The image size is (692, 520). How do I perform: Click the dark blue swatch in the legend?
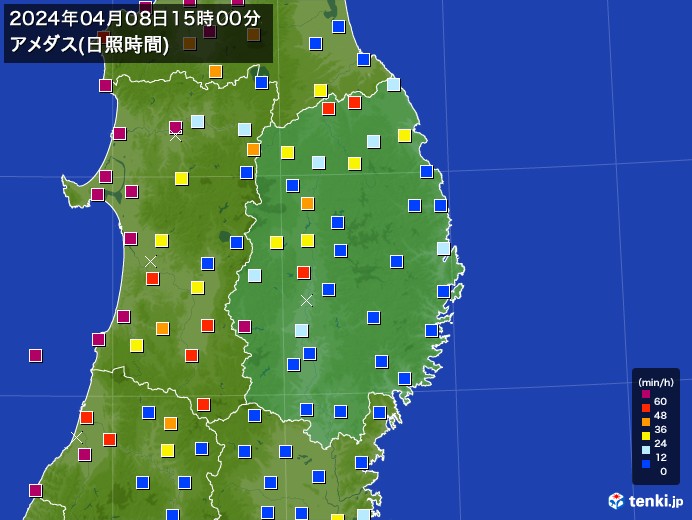click(646, 464)
